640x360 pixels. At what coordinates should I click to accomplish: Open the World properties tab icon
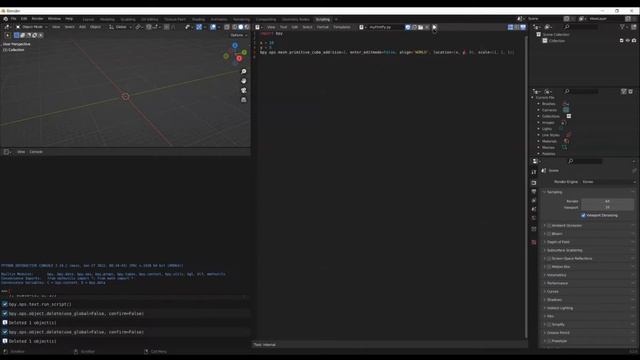coord(534,218)
